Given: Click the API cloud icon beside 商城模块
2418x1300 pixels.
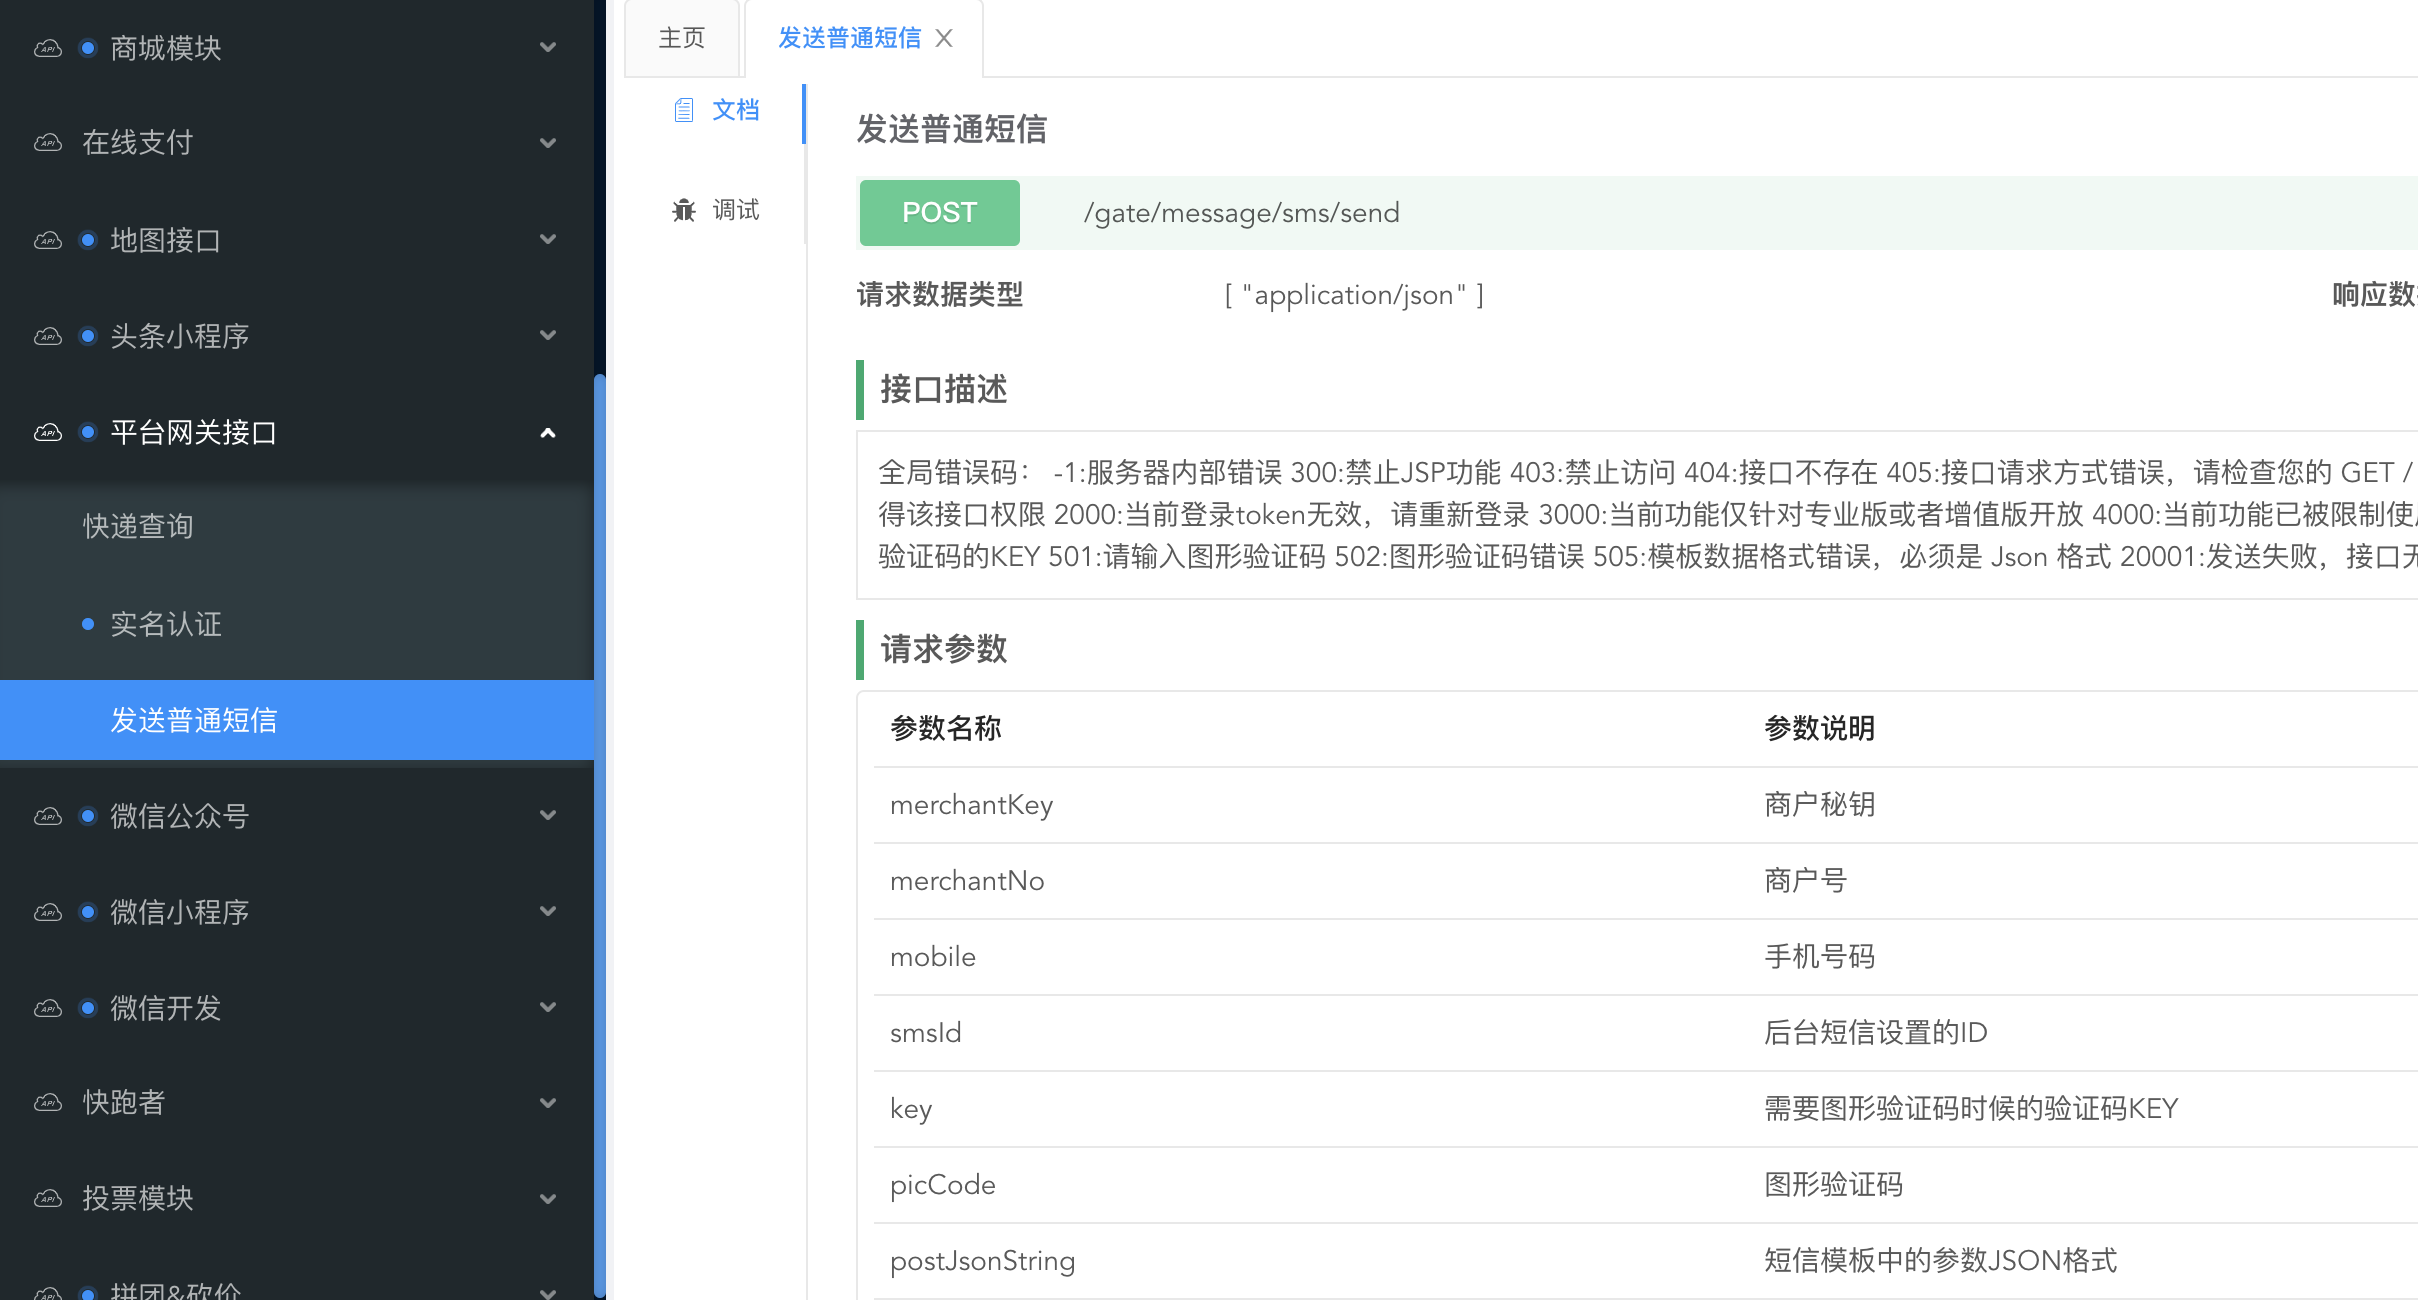Looking at the screenshot, I should [x=47, y=48].
